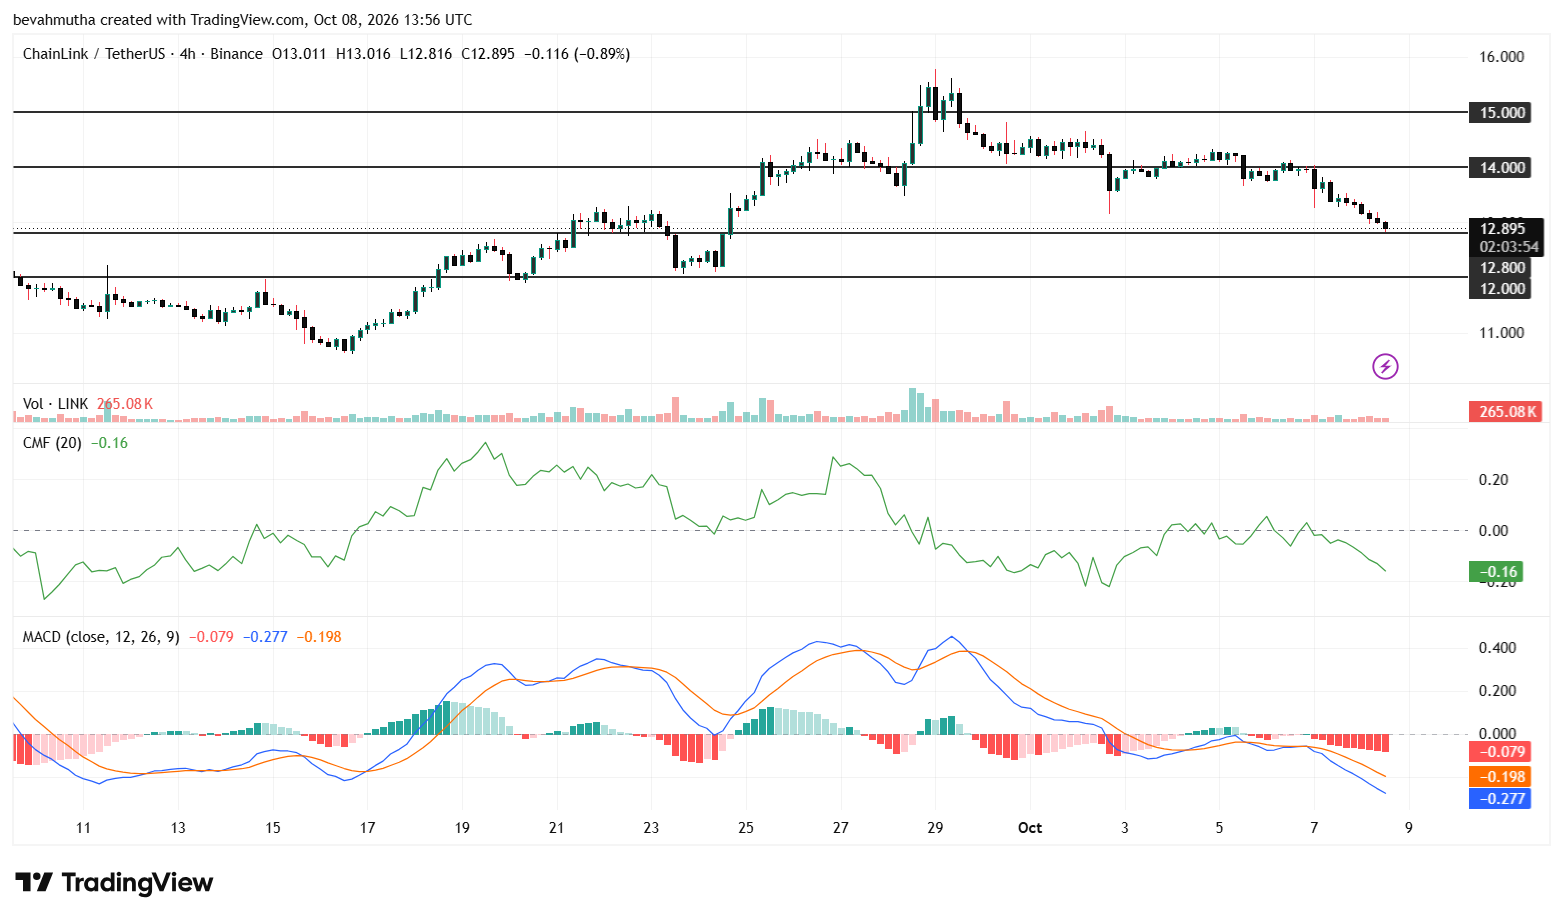Click the close price C12.895 in header

coord(487,54)
